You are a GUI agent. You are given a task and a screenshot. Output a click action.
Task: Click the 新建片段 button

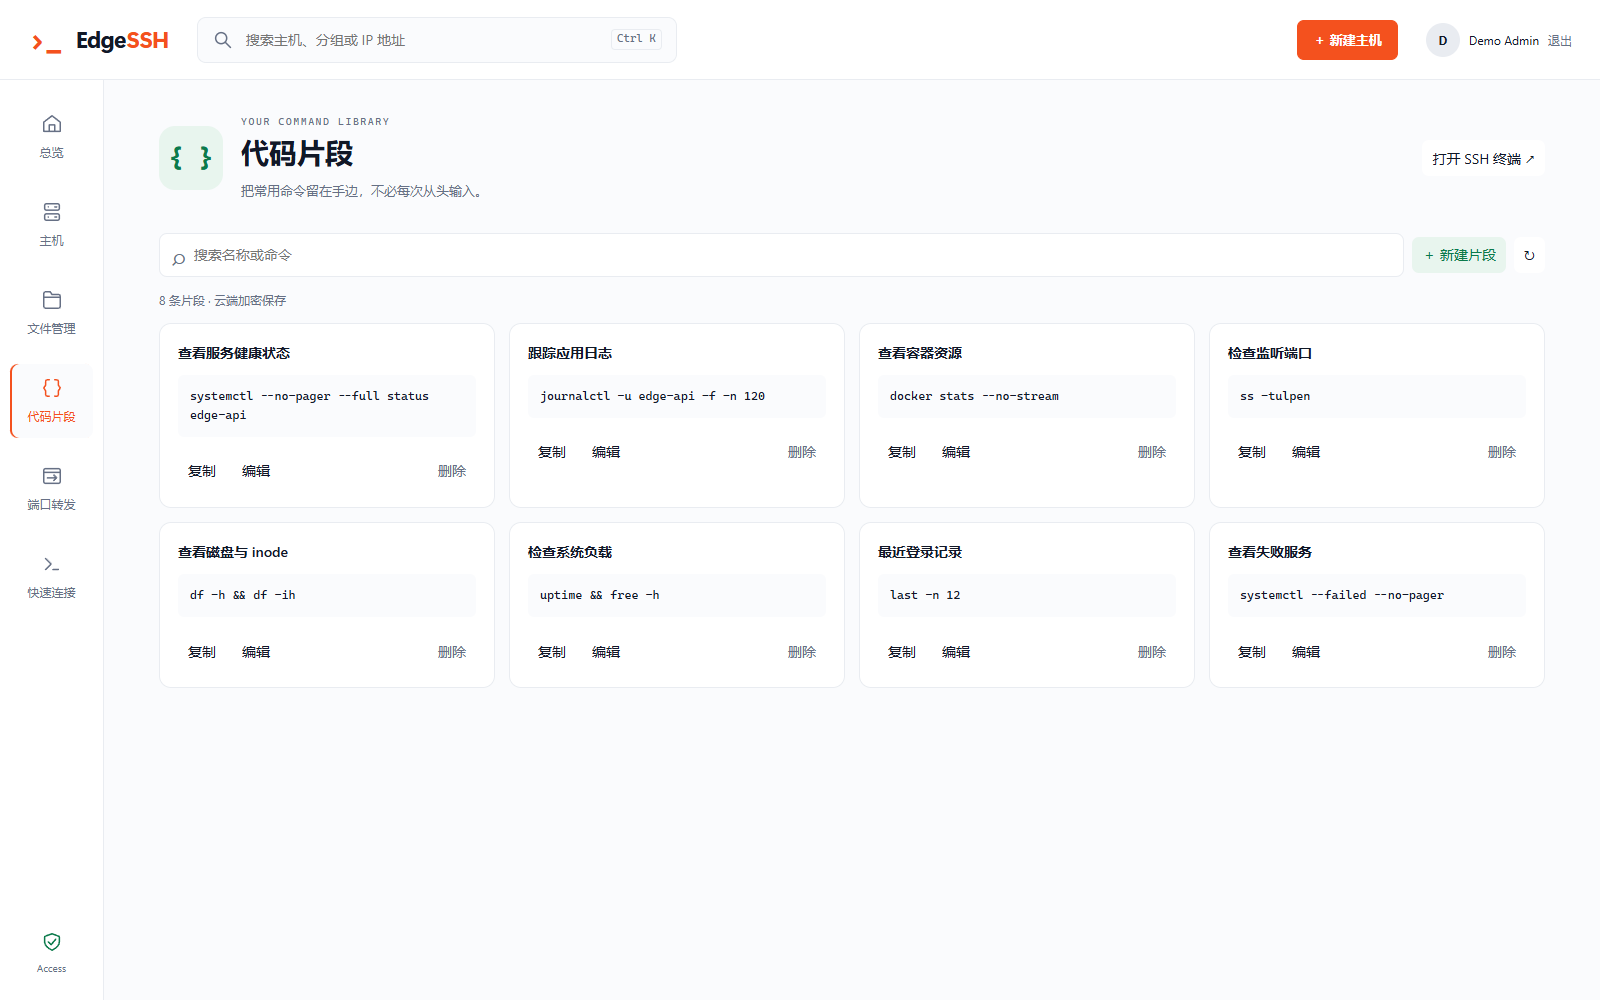point(1459,255)
